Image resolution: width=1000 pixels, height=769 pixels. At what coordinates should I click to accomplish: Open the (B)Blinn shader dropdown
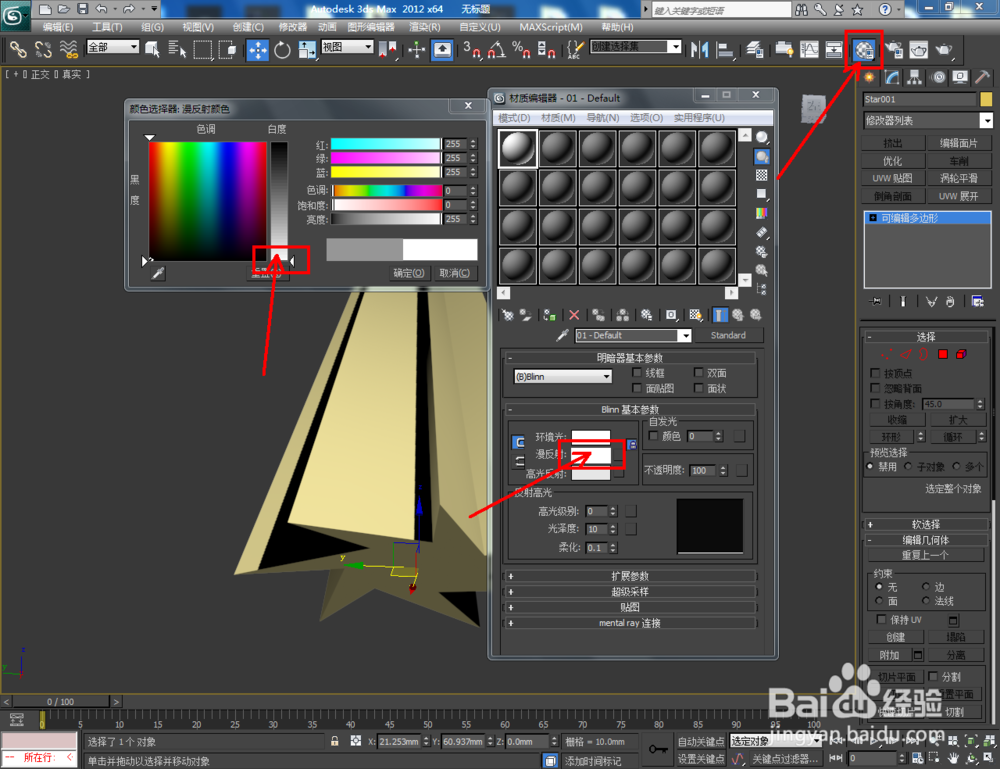click(x=562, y=376)
